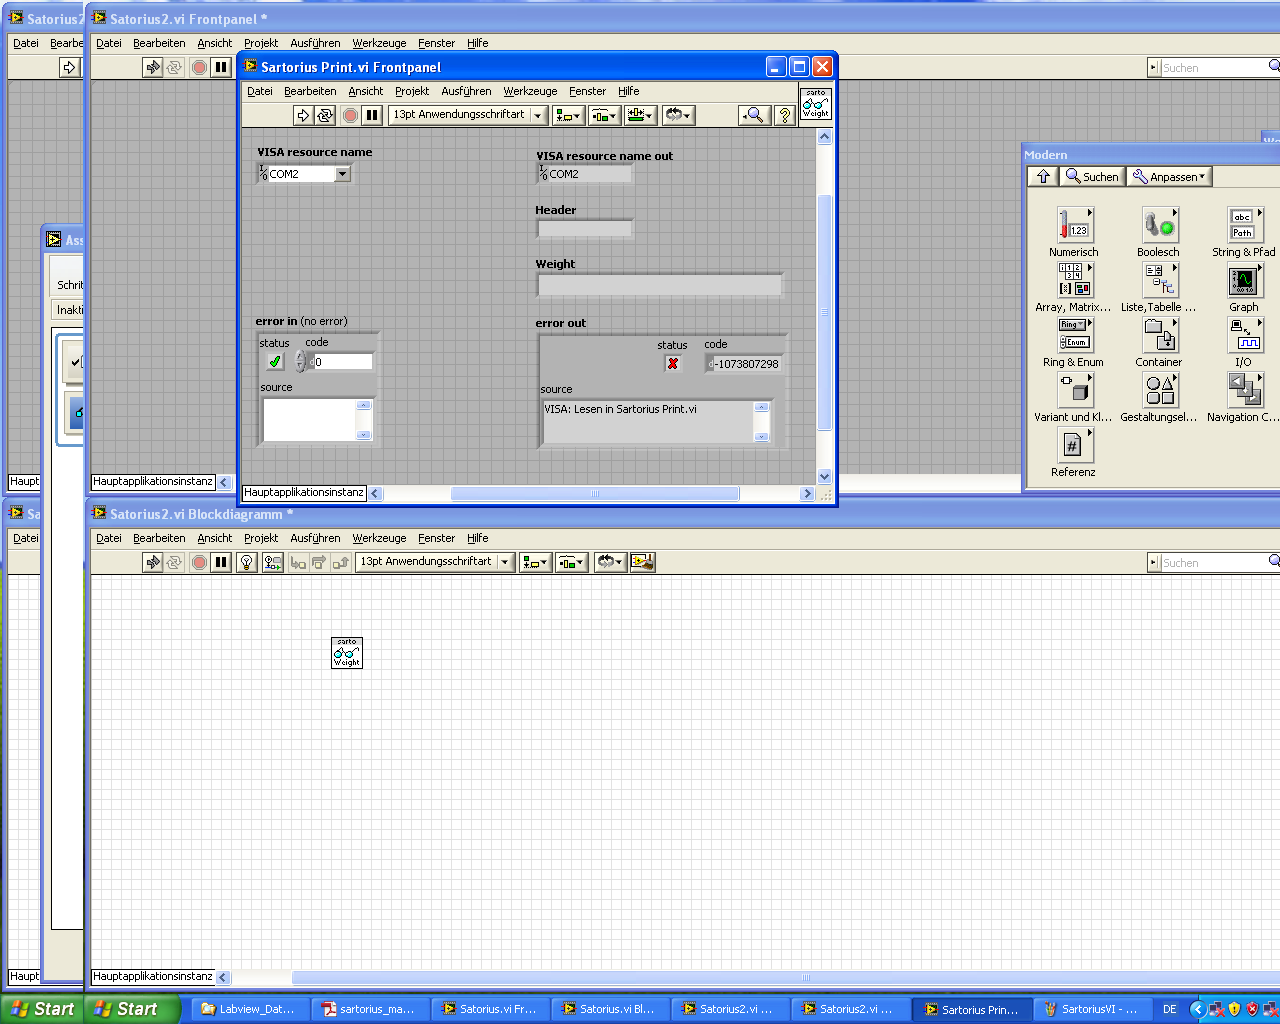Toggle run continuously in Satorius2.vi Blockdiagramm

[174, 562]
